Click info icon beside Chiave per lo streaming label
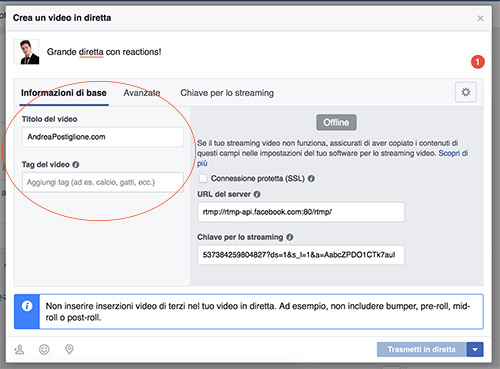The image size is (500, 369). (290, 237)
